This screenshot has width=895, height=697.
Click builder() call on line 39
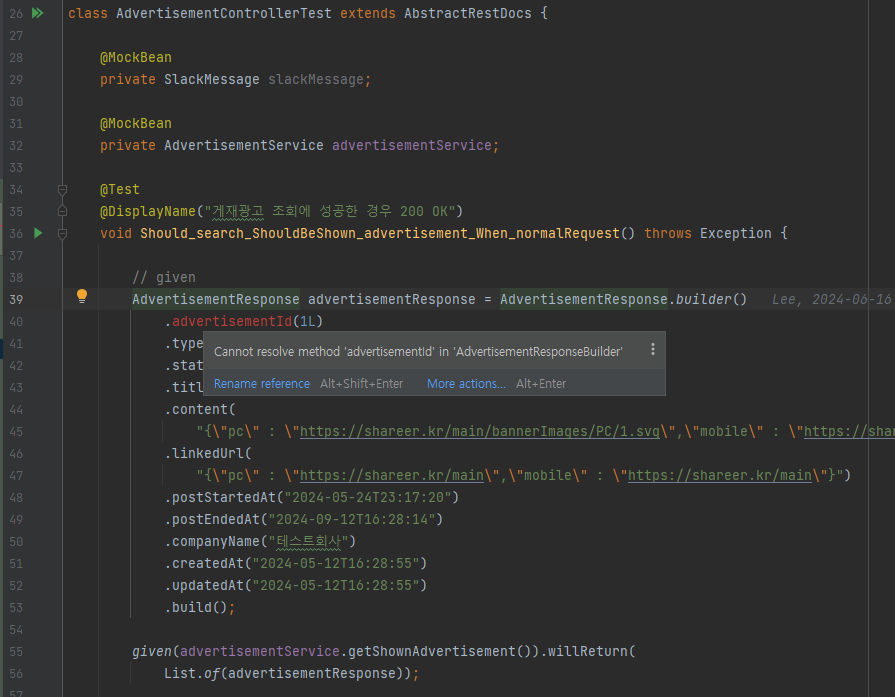(711, 299)
